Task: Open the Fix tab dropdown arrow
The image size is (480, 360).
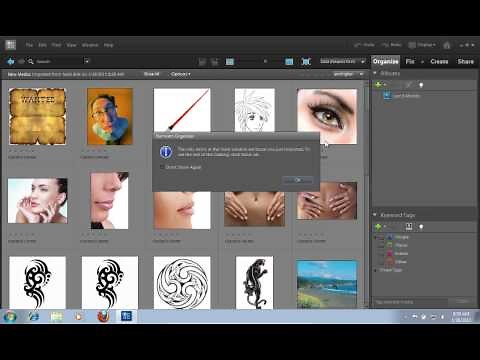Action: pos(422,62)
